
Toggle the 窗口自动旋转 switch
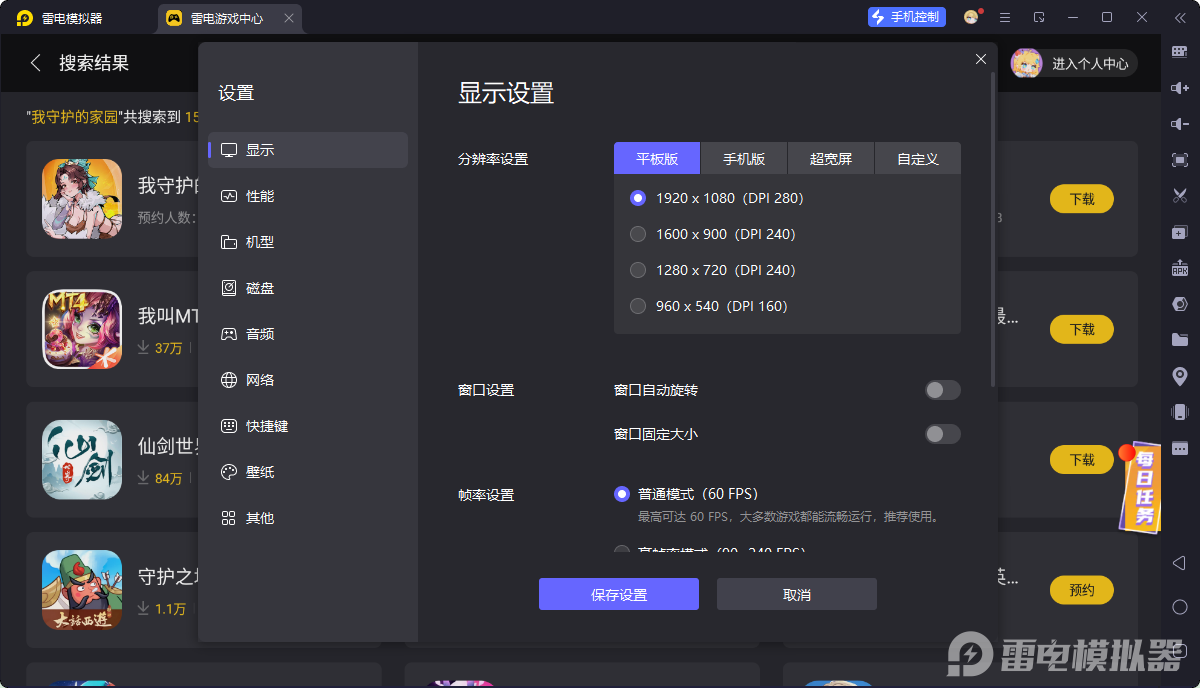coord(942,390)
